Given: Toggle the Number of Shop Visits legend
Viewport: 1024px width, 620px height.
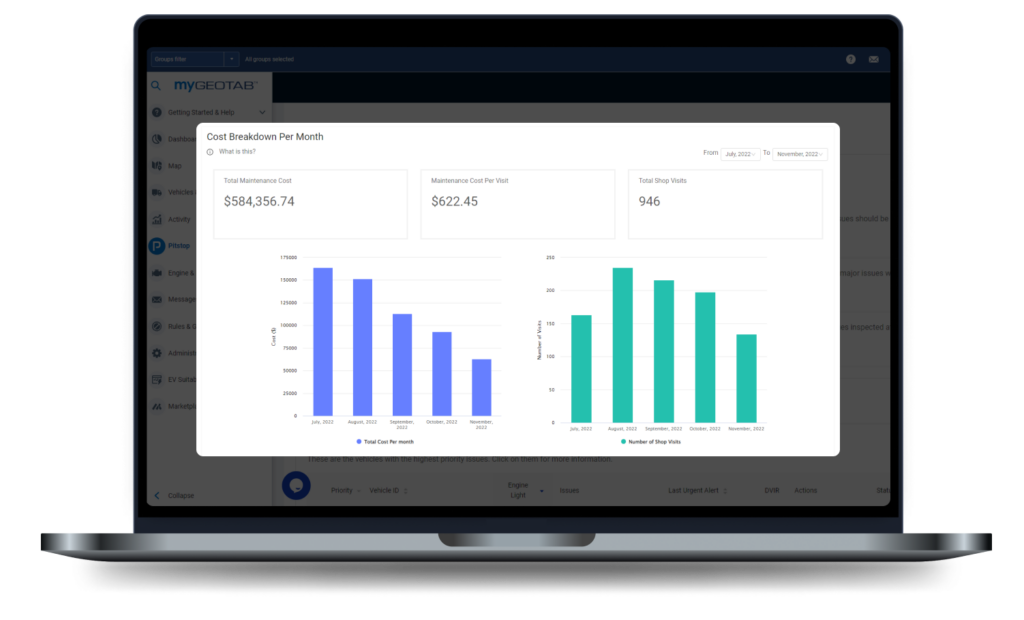Looking at the screenshot, I should (x=650, y=440).
